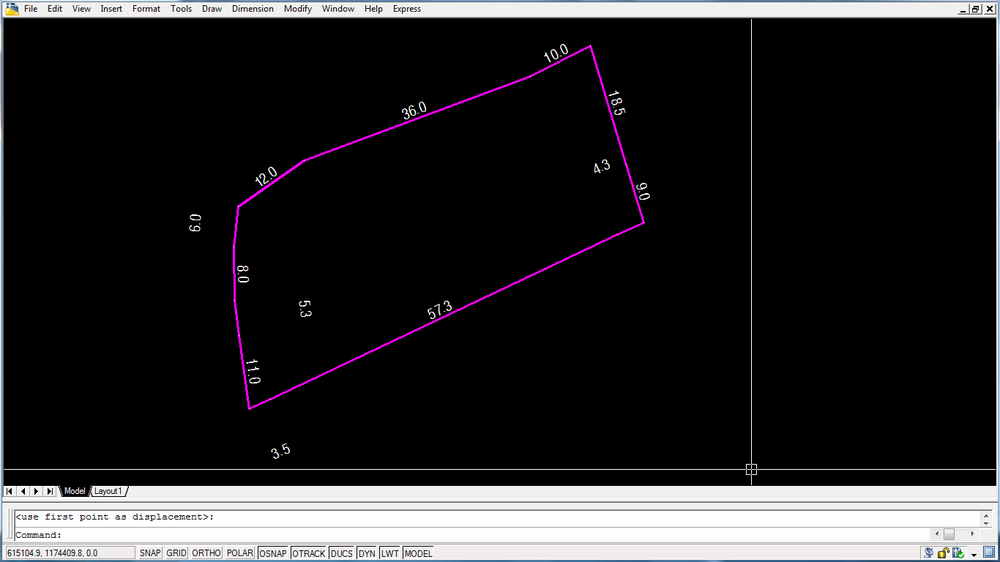Select the 5.3 text label
1000x562 pixels.
304,309
